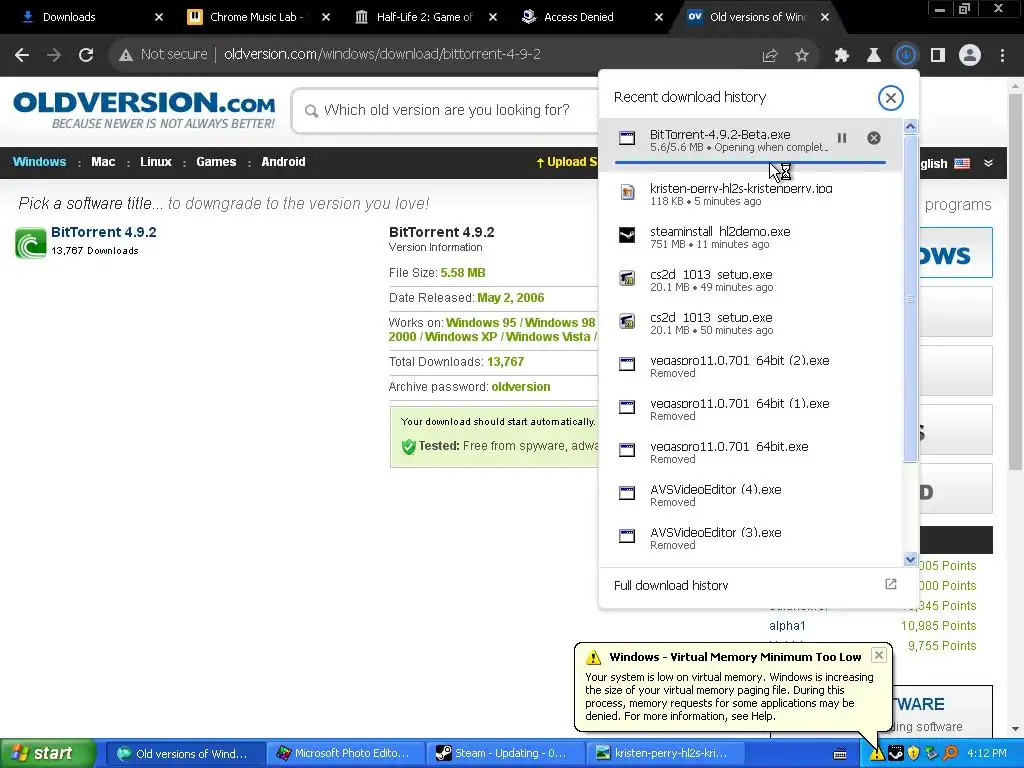Click the Upload Software link
1024x768 pixels.
[566, 162]
